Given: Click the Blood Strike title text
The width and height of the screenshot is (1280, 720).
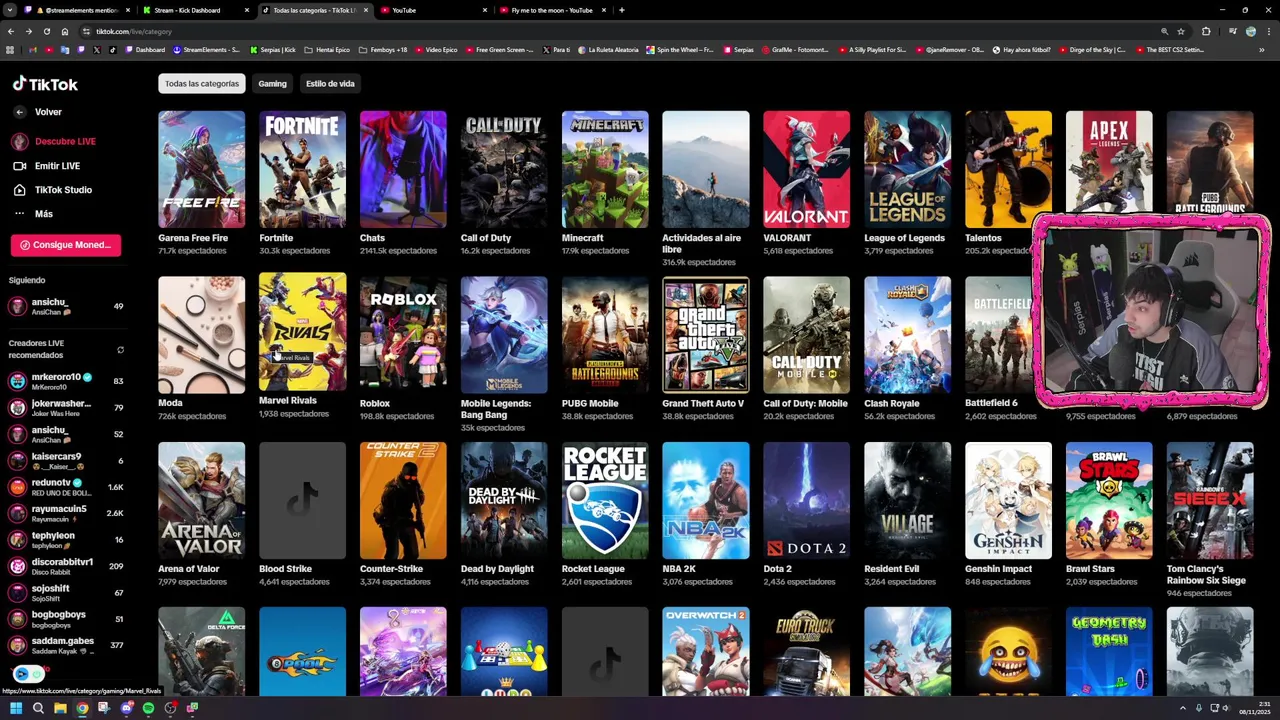Looking at the screenshot, I should [x=285, y=569].
